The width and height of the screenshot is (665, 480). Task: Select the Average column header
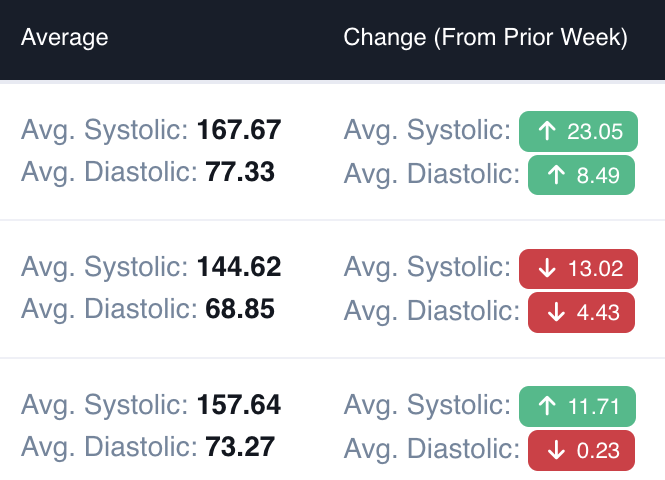click(64, 37)
